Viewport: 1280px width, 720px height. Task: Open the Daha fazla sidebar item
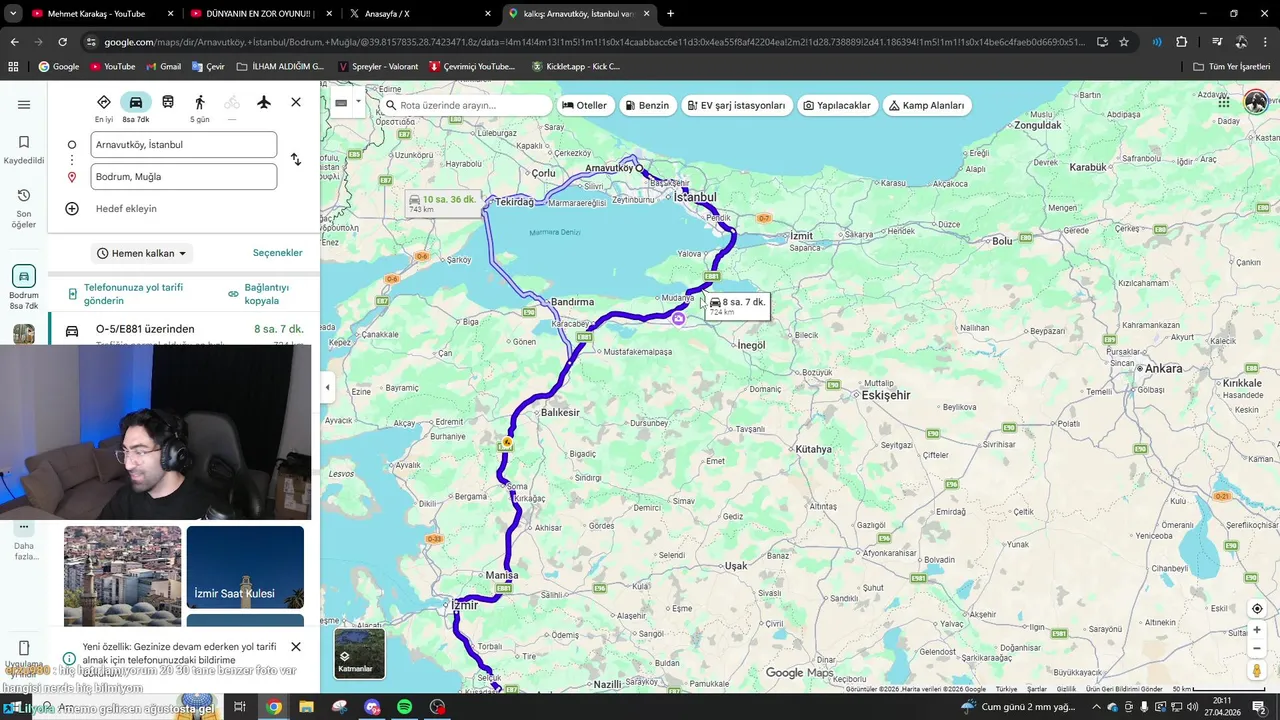24,541
